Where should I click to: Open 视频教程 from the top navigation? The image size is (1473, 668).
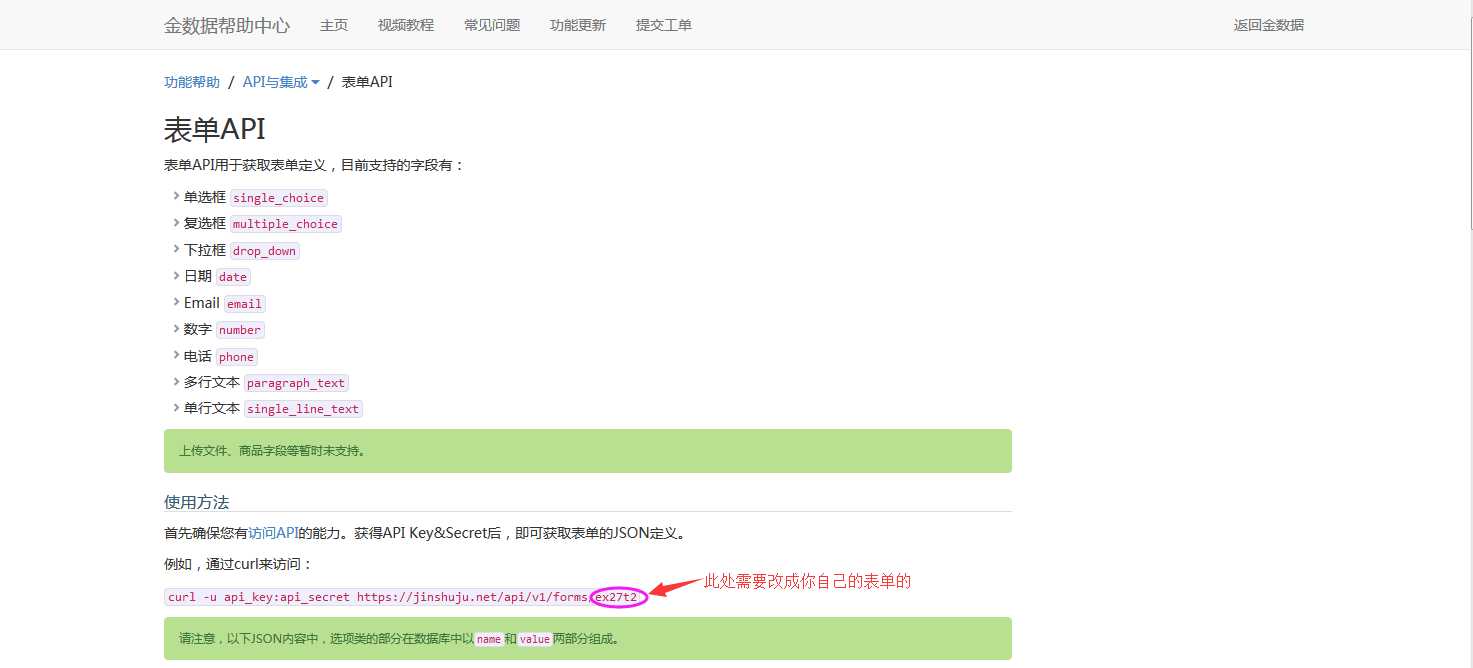click(x=406, y=25)
